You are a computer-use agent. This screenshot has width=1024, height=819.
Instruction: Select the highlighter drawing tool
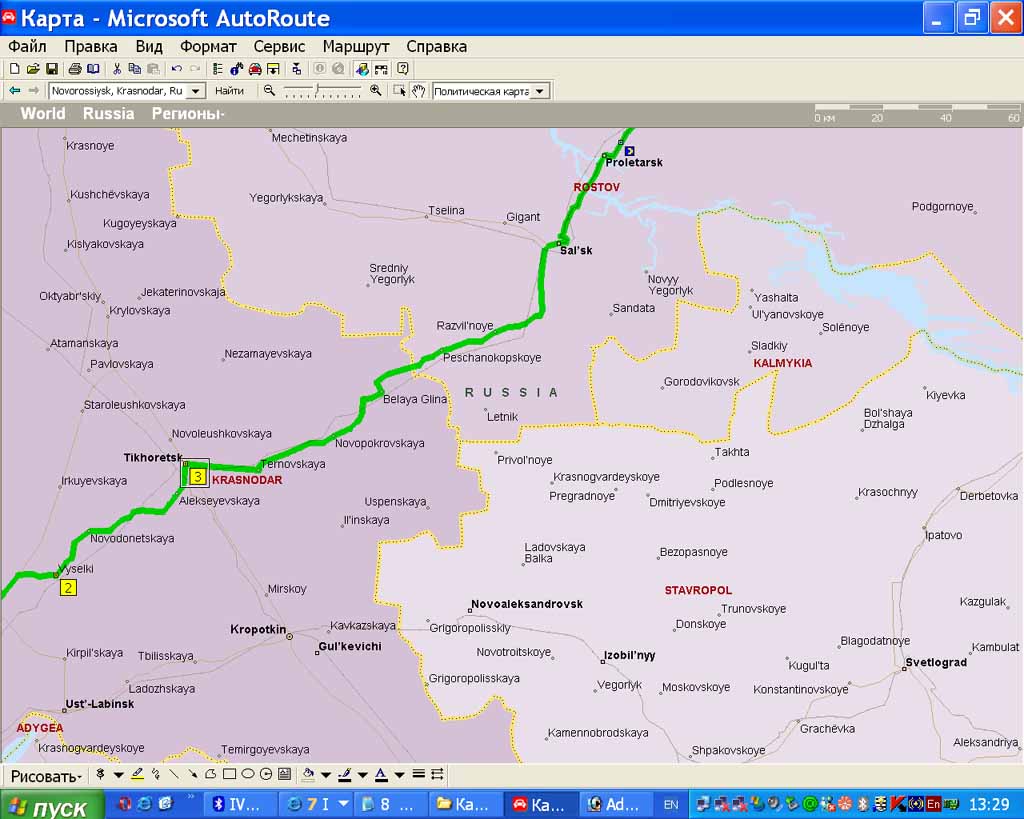point(137,774)
